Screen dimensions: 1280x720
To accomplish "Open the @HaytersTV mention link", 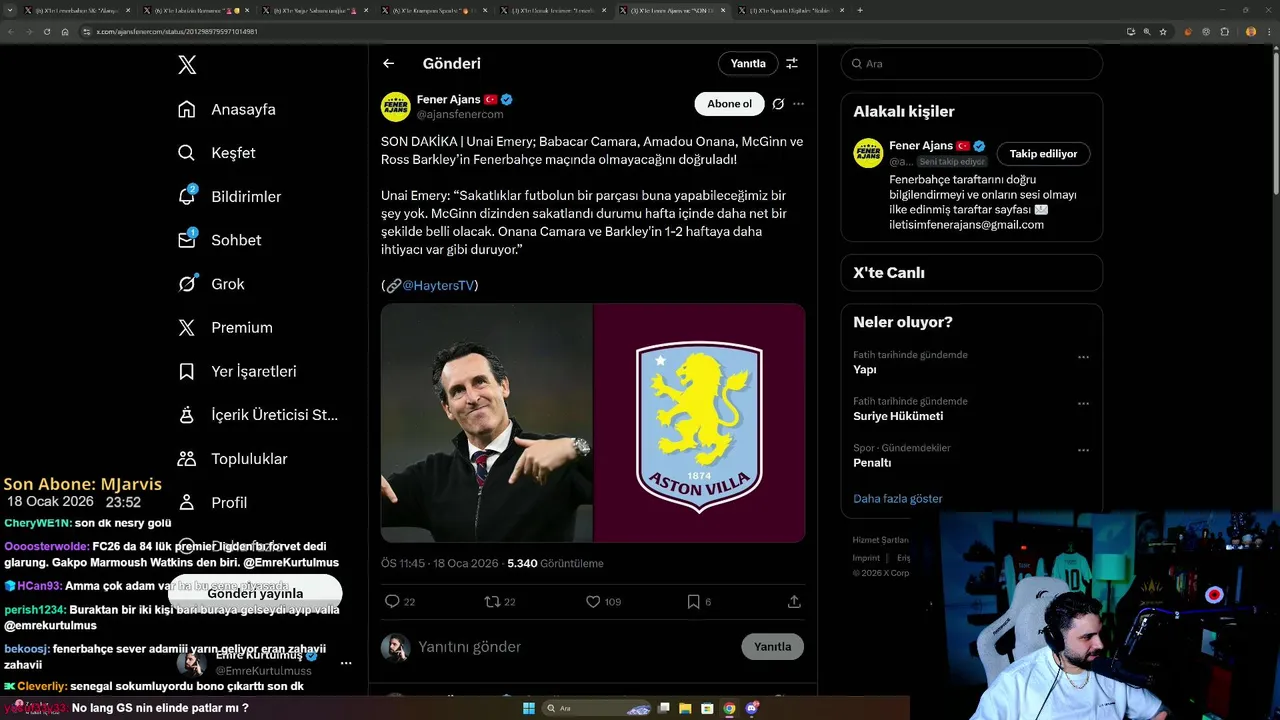I will [438, 285].
